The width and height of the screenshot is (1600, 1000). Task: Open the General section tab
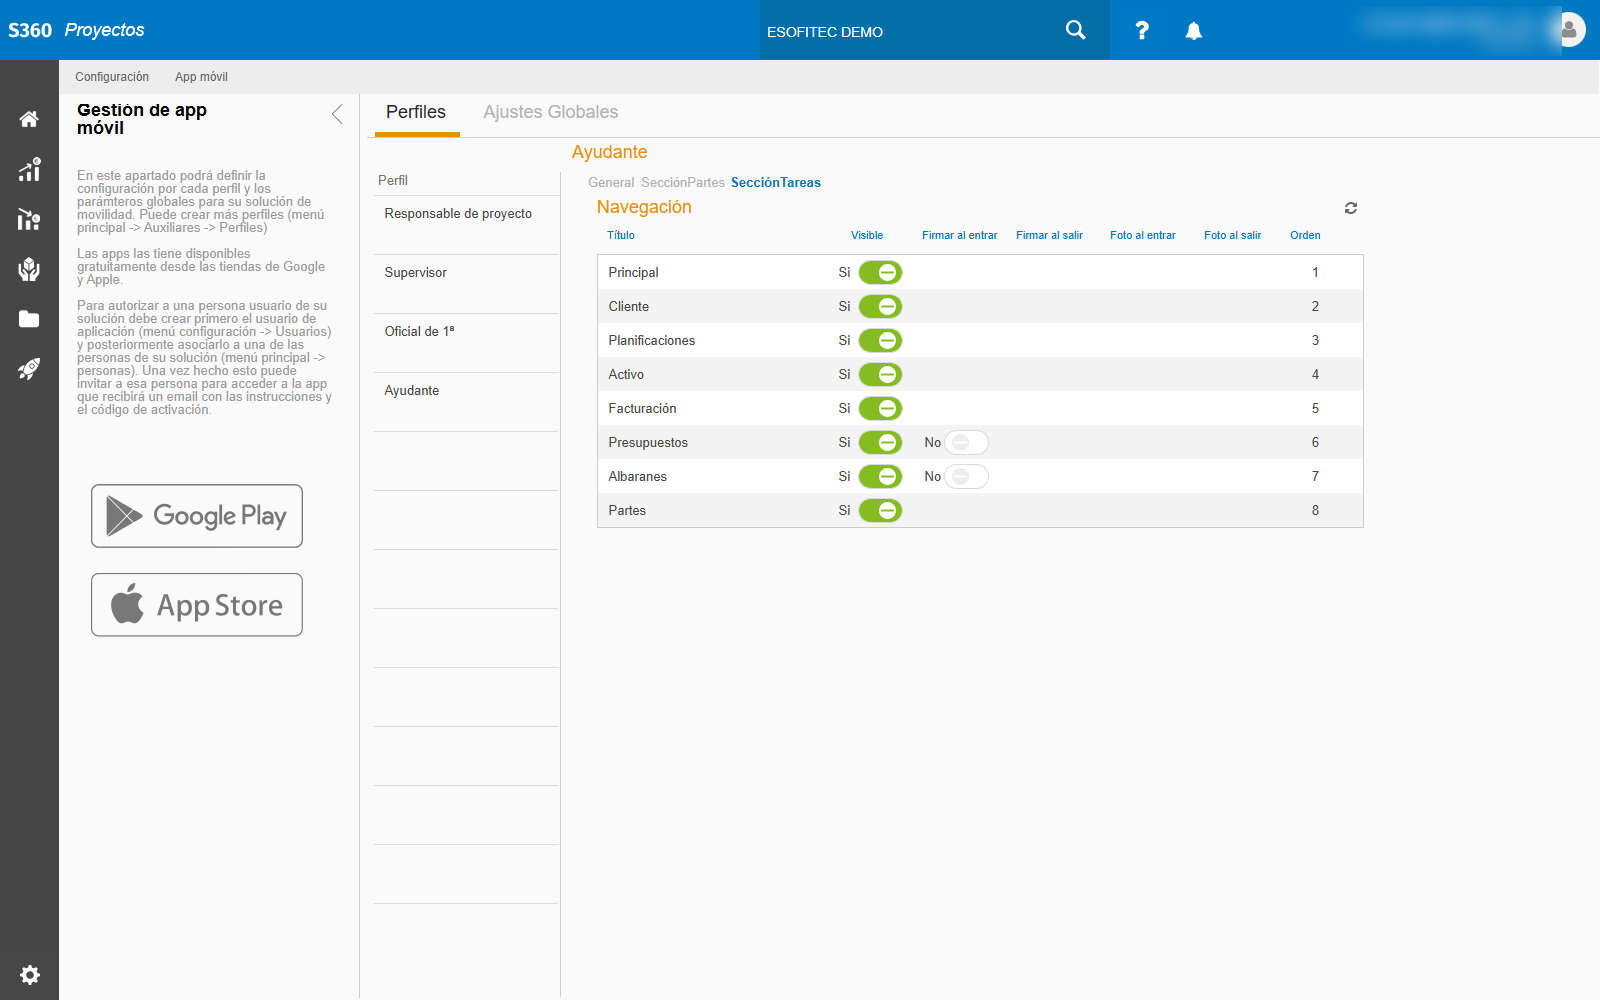(611, 182)
